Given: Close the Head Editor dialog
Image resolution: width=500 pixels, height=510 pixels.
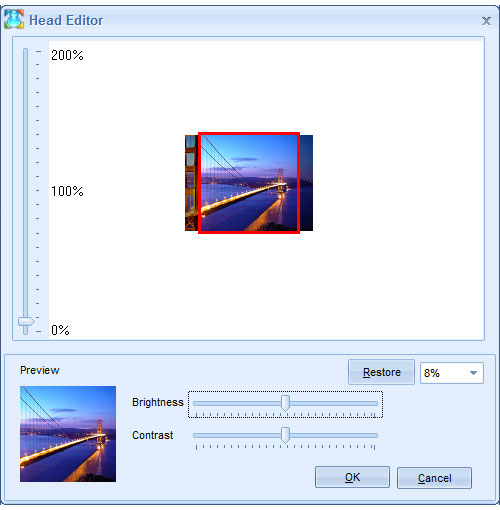Looking at the screenshot, I should pos(486,21).
